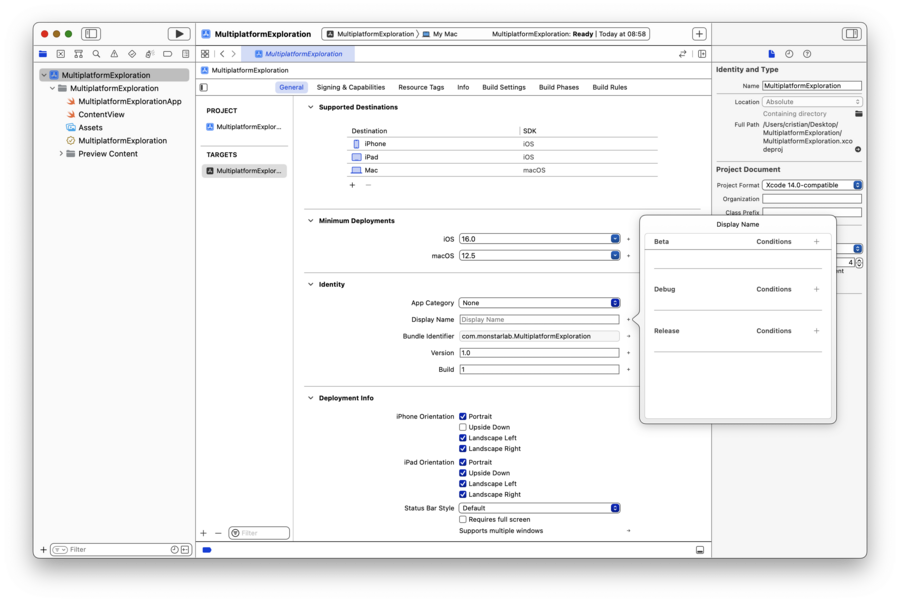Toggle code review arrows icon
The height and width of the screenshot is (602, 900).
click(x=682, y=54)
